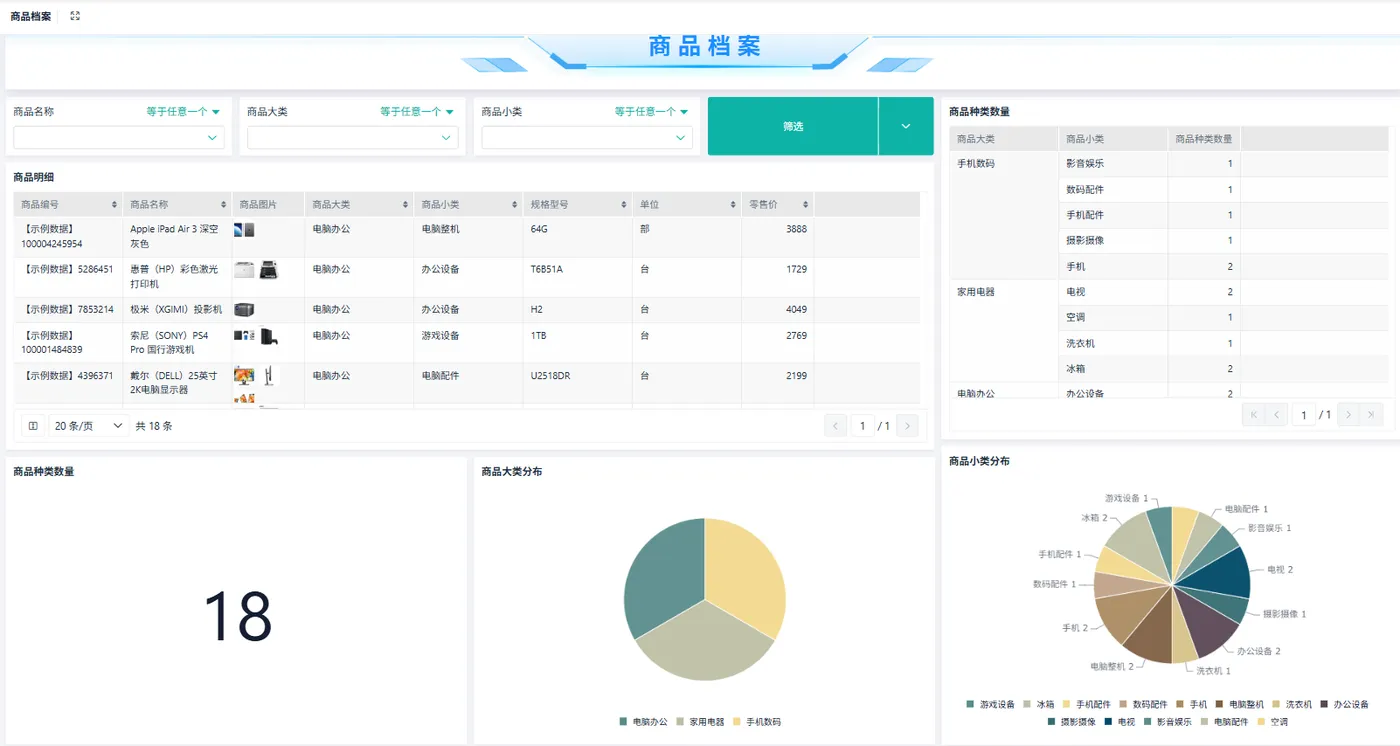Click the column settings icon in table footer
This screenshot has height=746, width=1400.
pyautogui.click(x=33, y=426)
